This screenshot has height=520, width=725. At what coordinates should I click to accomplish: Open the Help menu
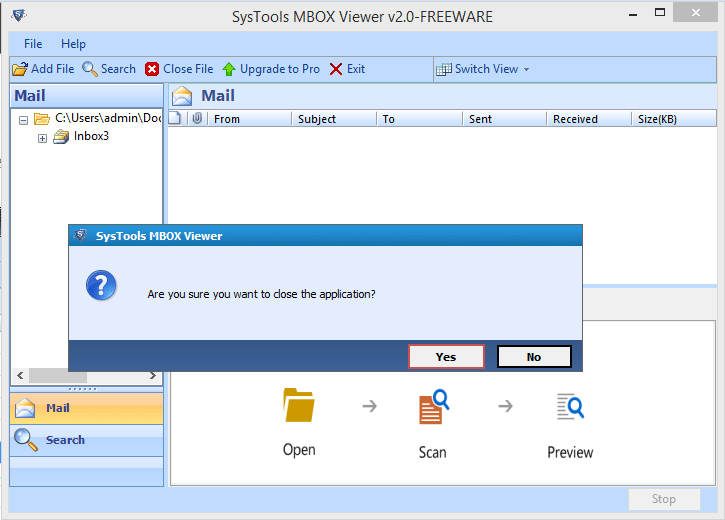coord(74,44)
